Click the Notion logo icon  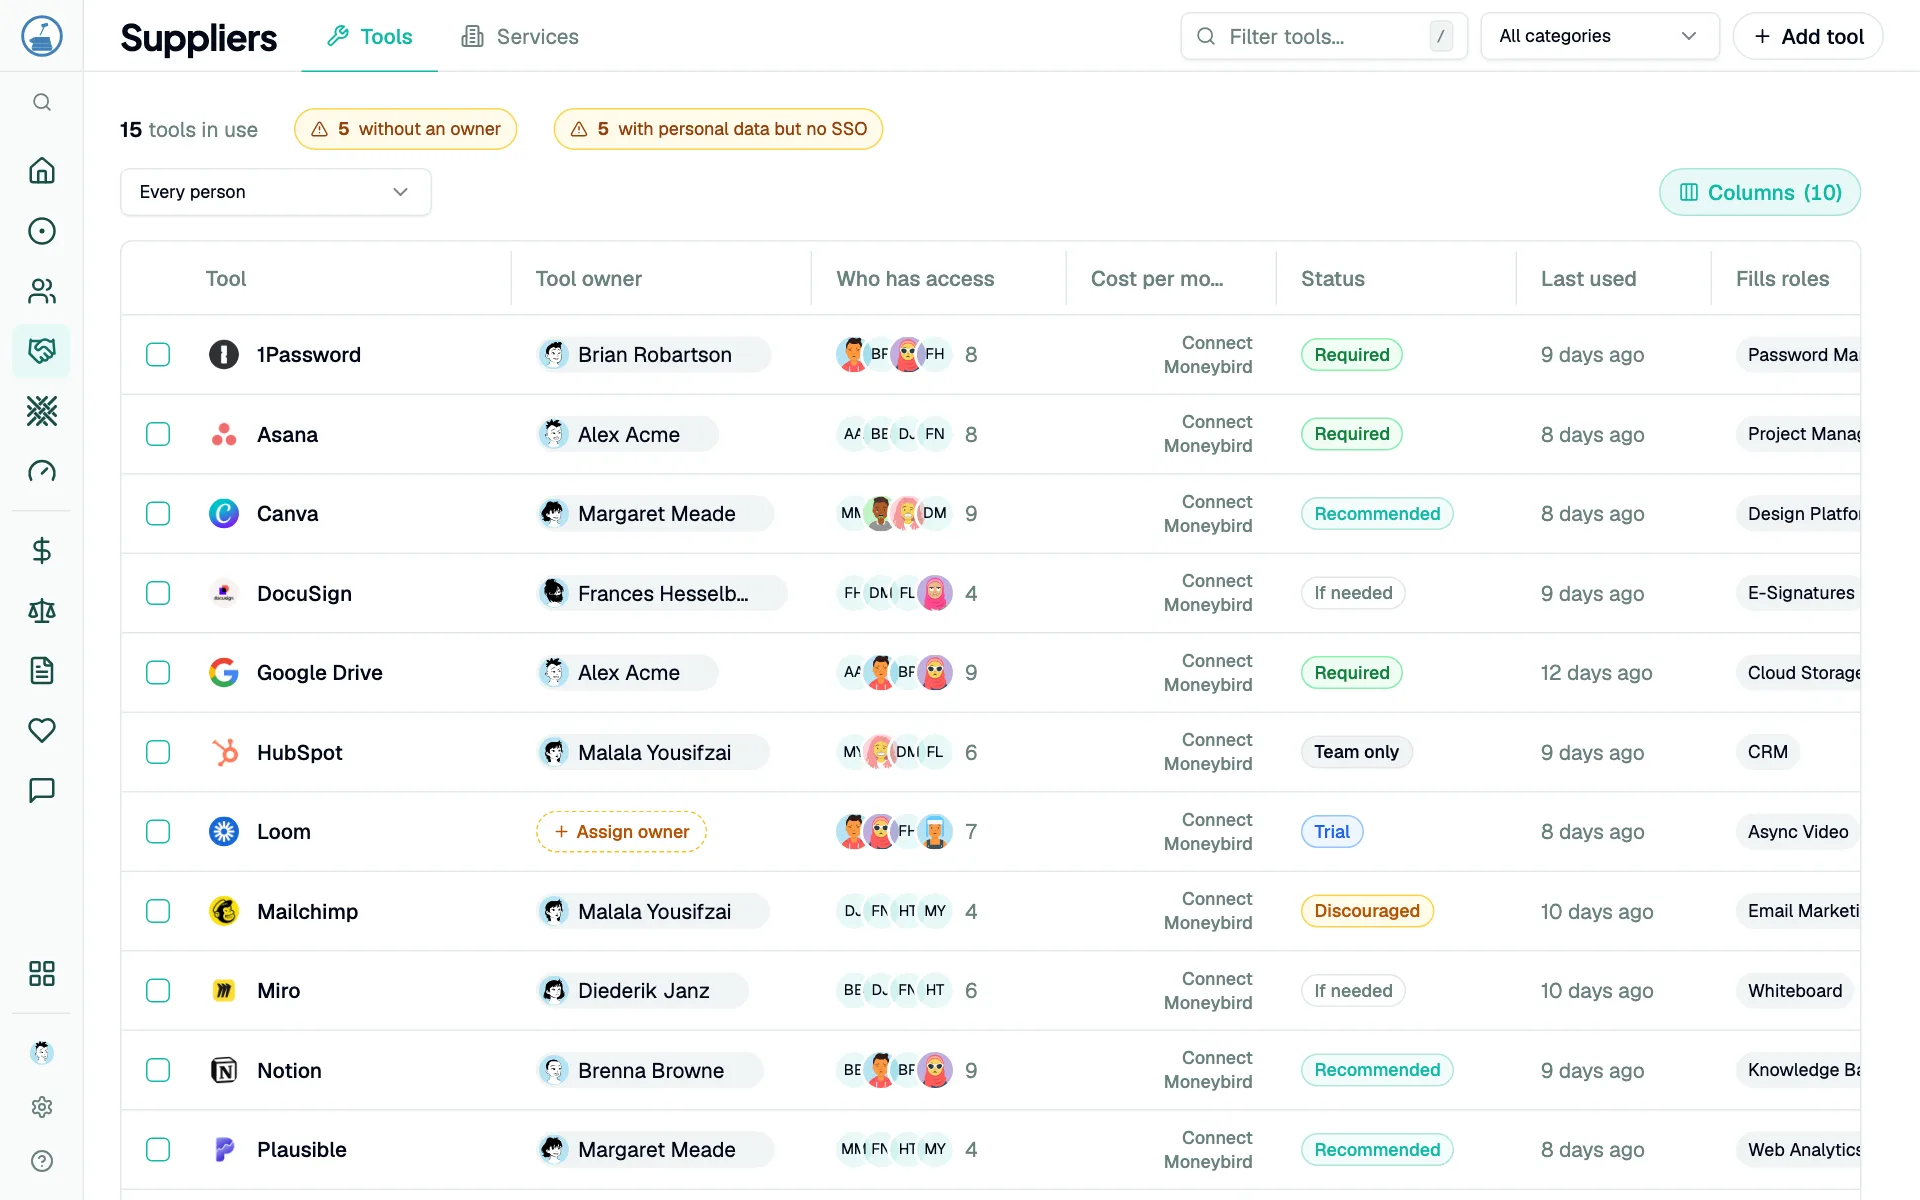click(224, 1070)
